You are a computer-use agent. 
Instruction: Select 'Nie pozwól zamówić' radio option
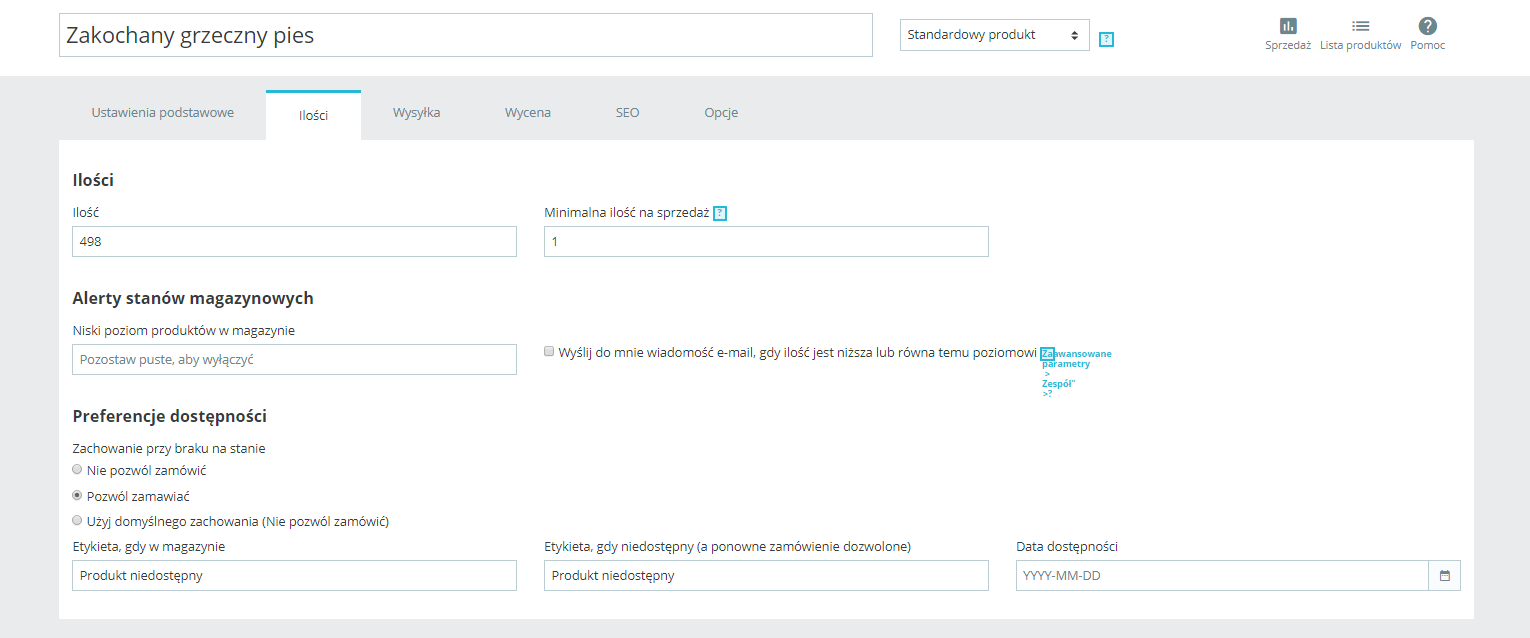tap(77, 469)
